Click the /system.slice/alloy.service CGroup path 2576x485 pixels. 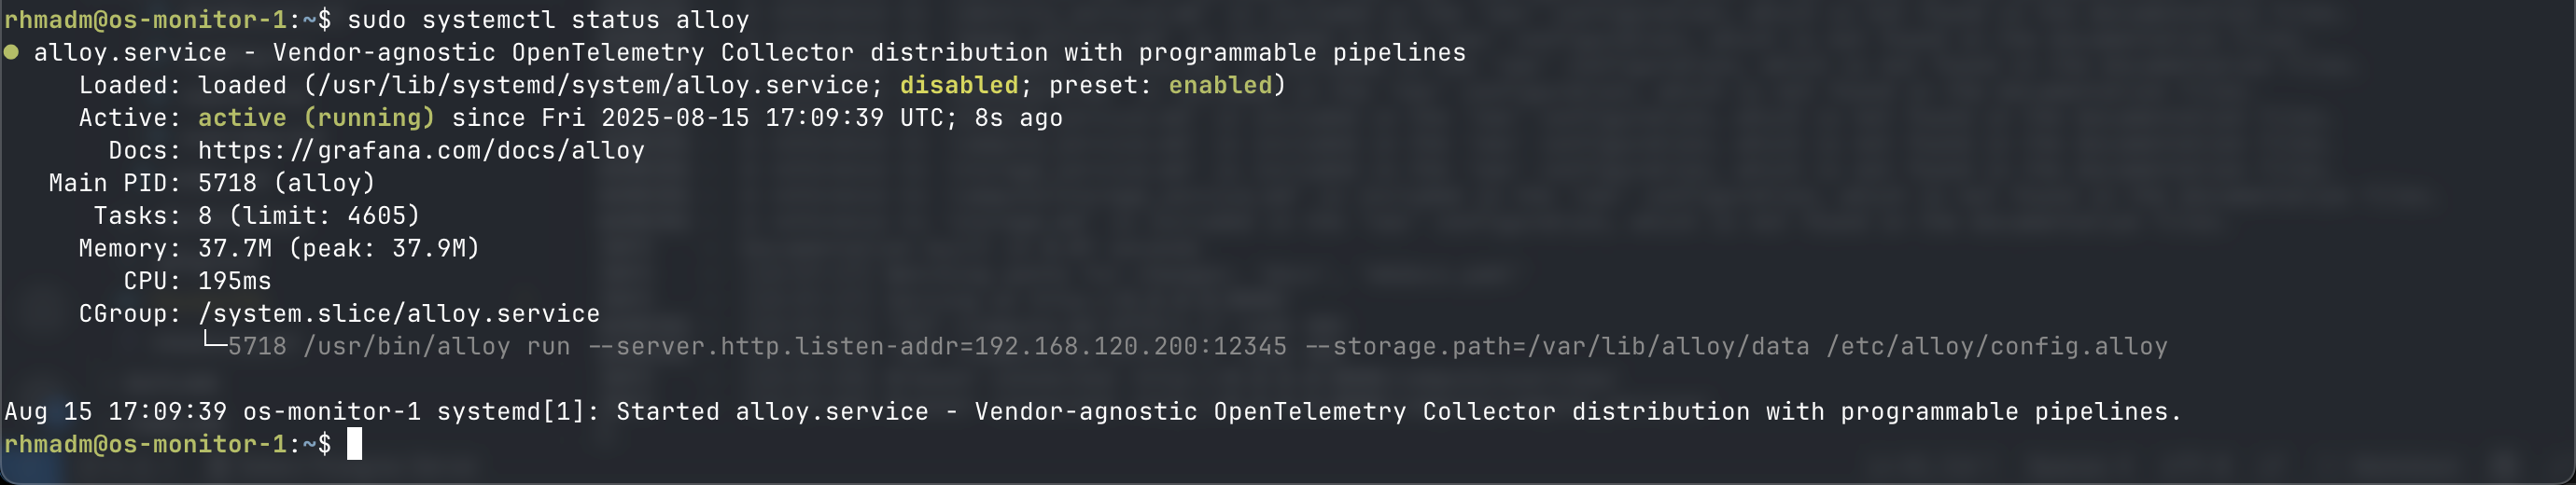pyautogui.click(x=399, y=314)
